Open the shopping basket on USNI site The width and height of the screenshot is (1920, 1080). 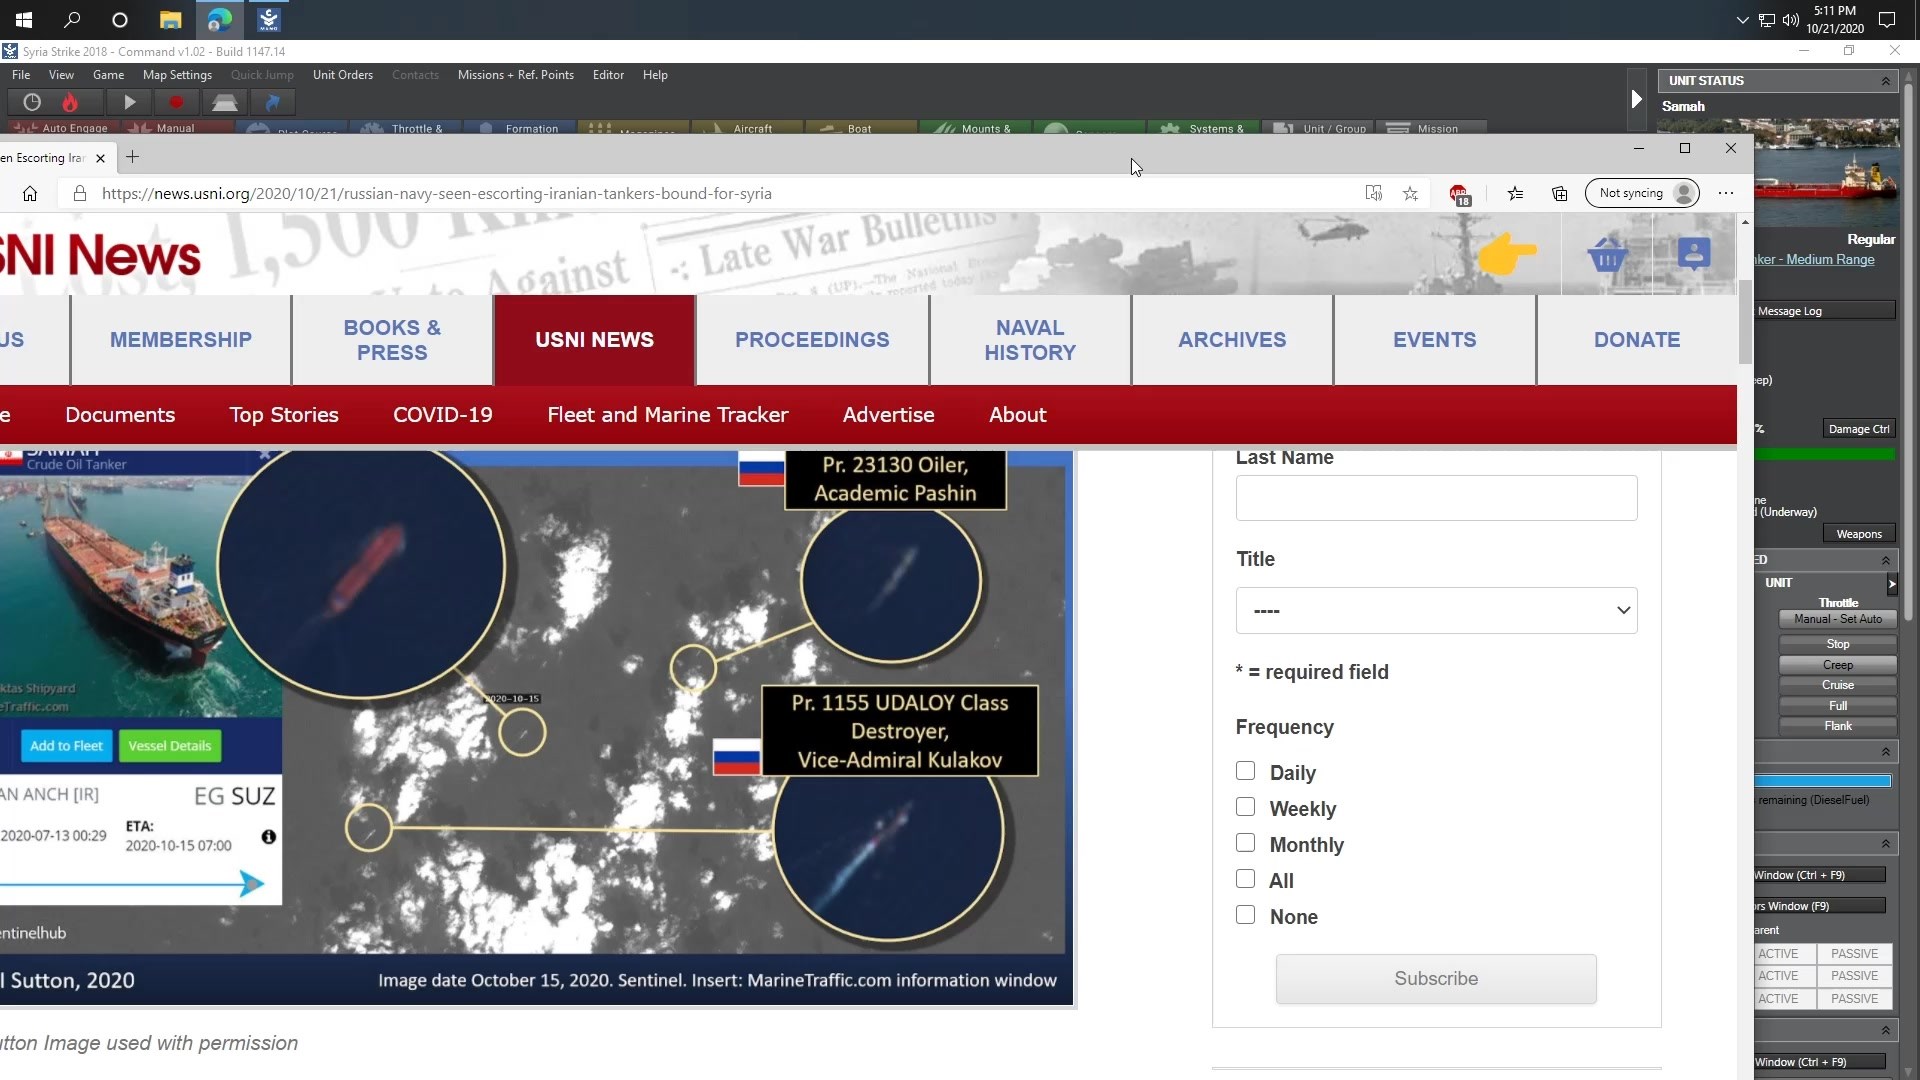[x=1607, y=255]
